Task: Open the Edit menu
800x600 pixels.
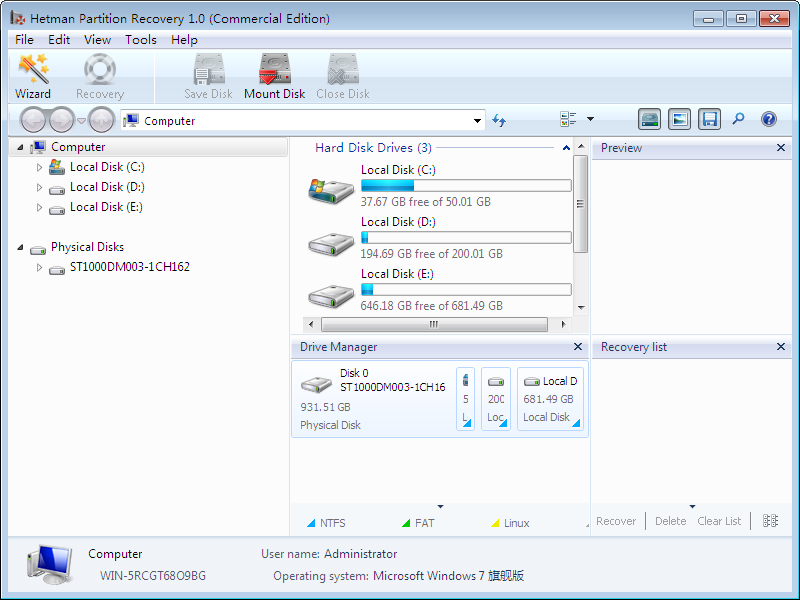Action: (59, 40)
